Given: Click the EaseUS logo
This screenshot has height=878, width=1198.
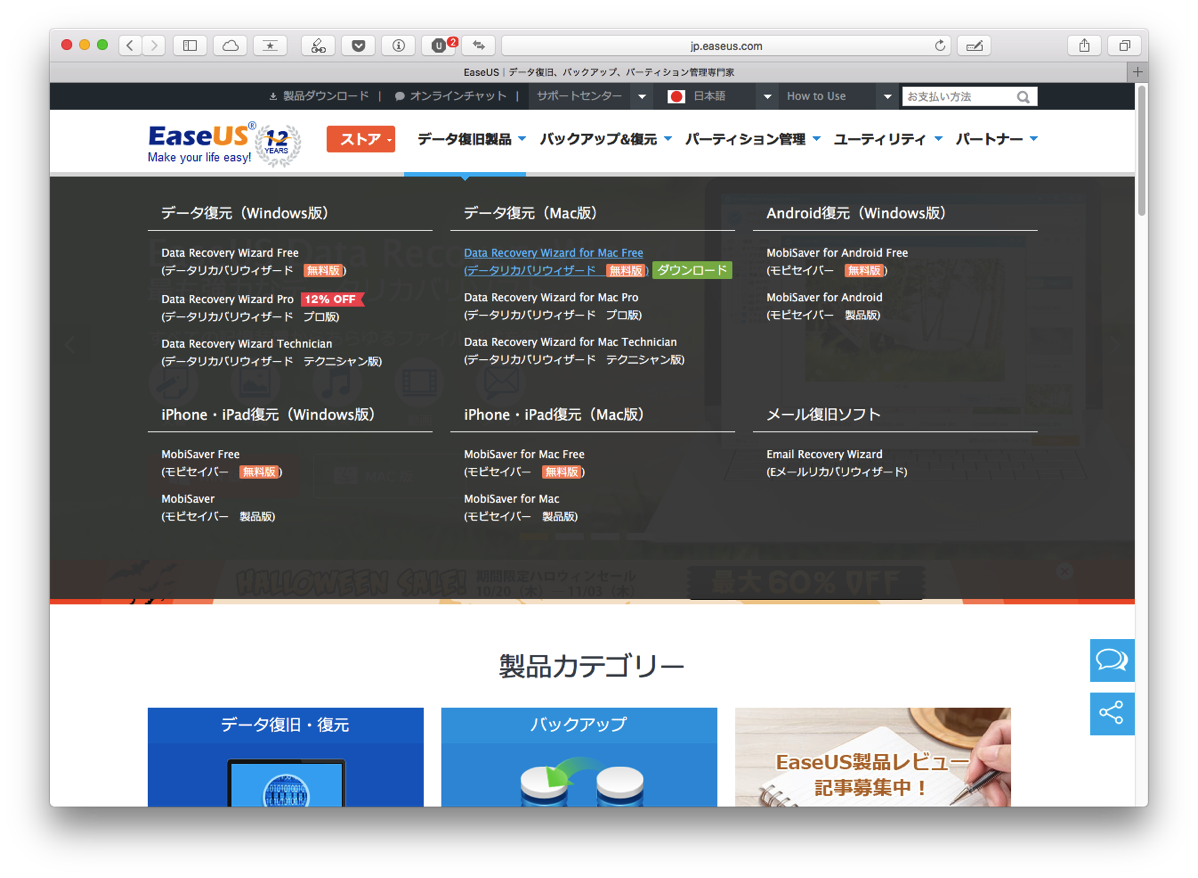Looking at the screenshot, I should (x=200, y=143).
